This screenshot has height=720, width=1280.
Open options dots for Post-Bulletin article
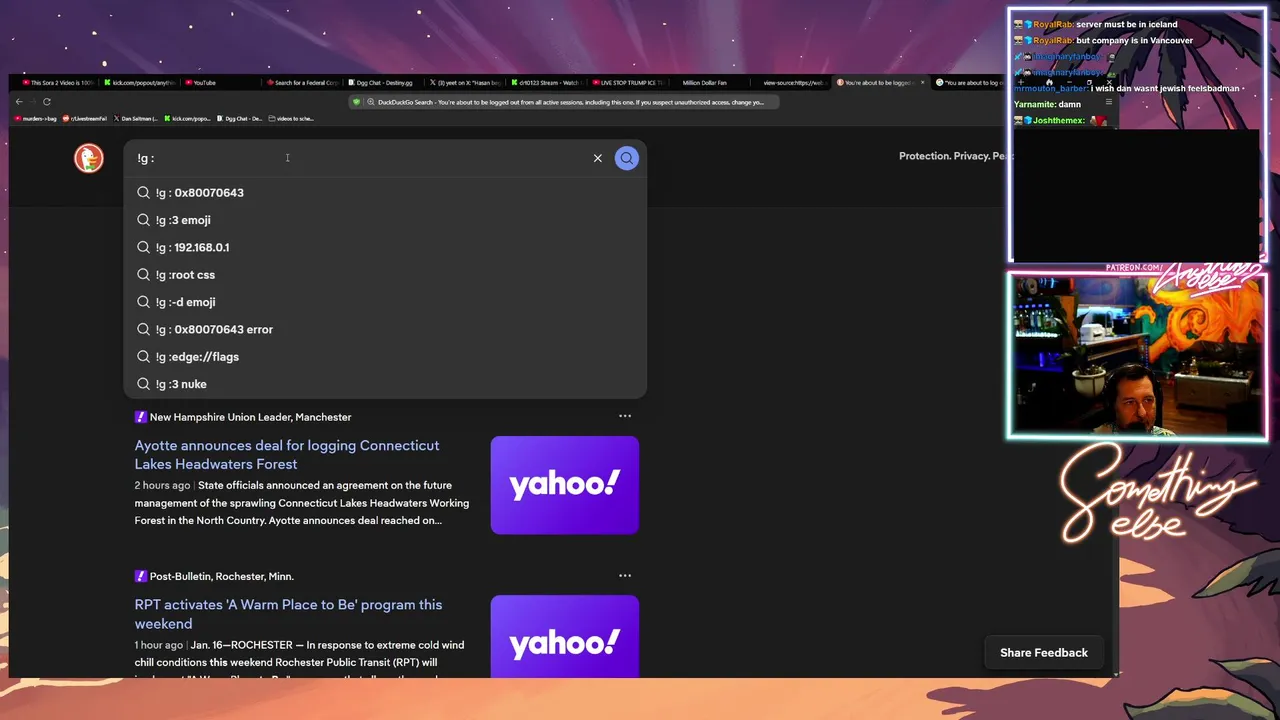pos(625,575)
